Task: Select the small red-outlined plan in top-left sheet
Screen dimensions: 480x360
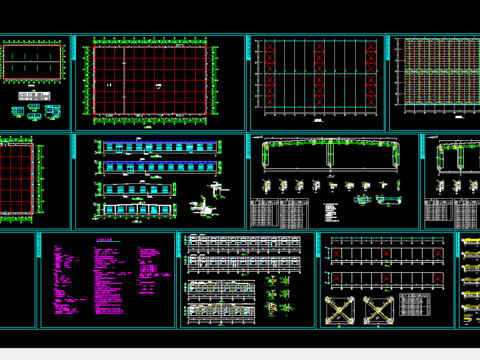Action: (32, 62)
